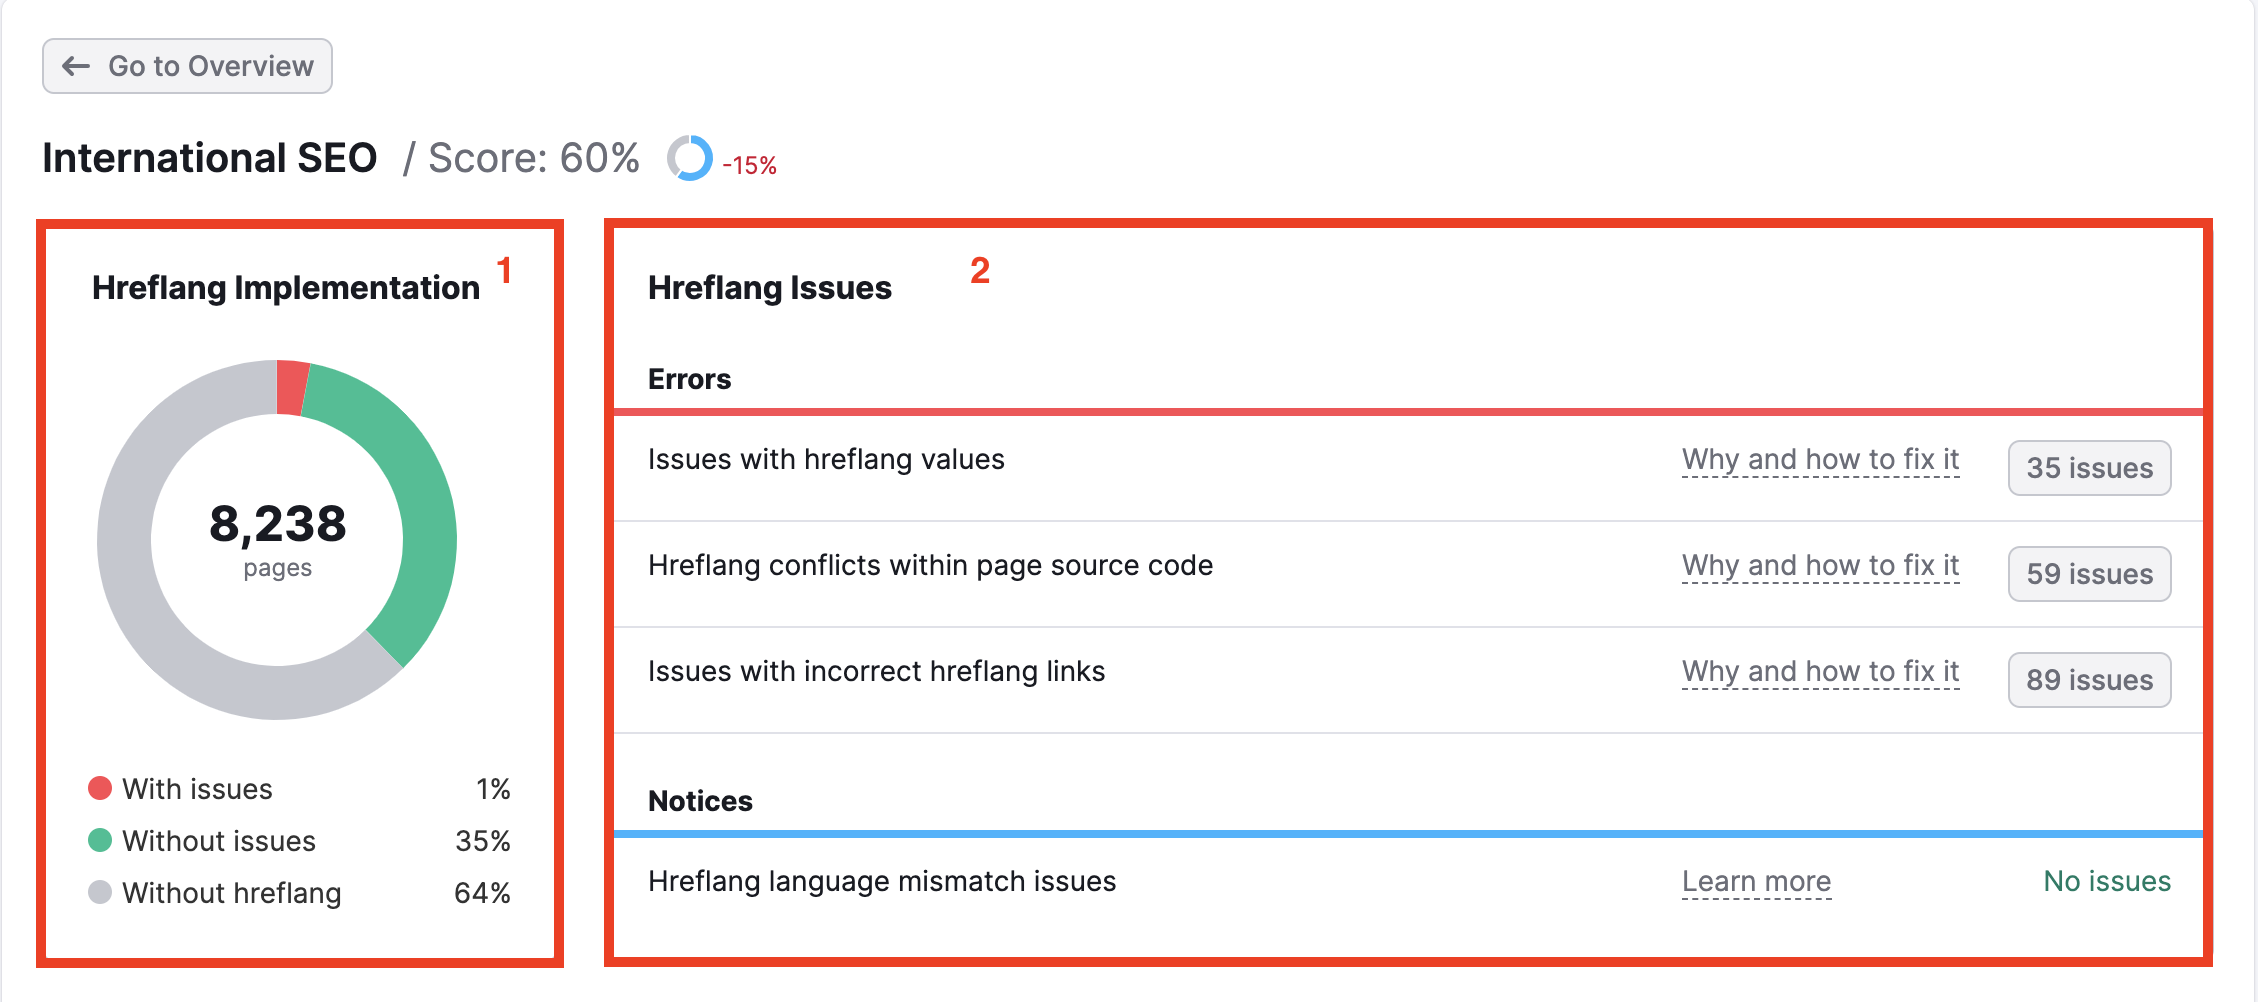Click the red With issues legend dot
2258x1002 pixels.
(100, 789)
